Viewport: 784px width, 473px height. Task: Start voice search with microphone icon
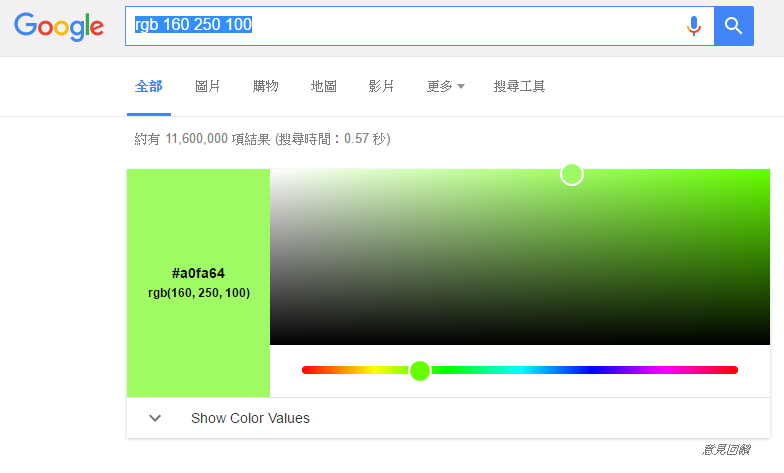tap(694, 26)
